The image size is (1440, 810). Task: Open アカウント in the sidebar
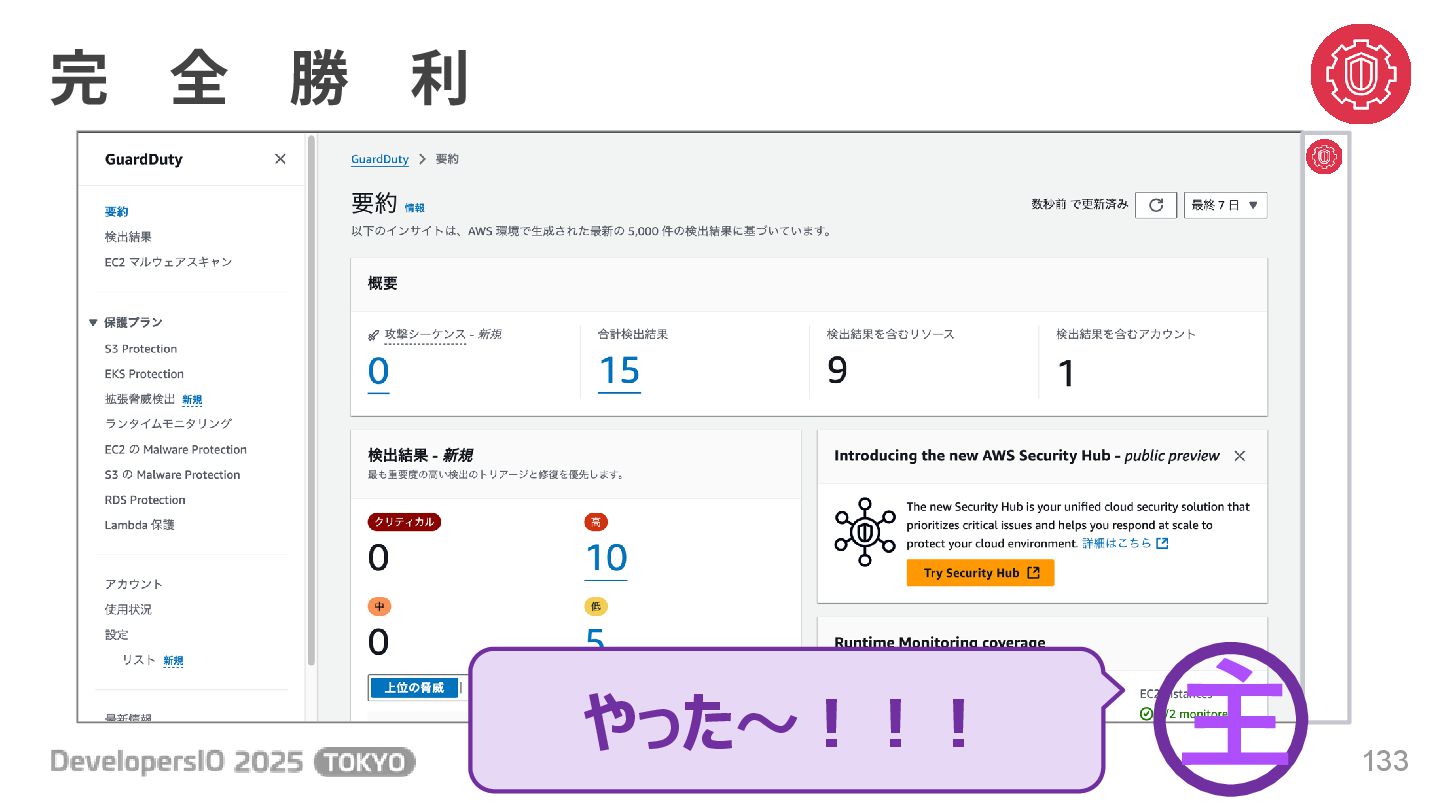point(133,584)
